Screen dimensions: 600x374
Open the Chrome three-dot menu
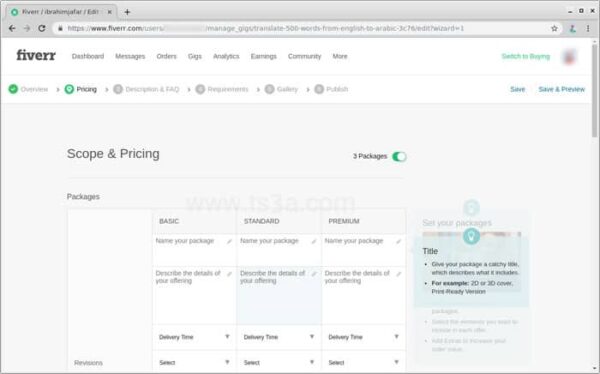tap(588, 28)
